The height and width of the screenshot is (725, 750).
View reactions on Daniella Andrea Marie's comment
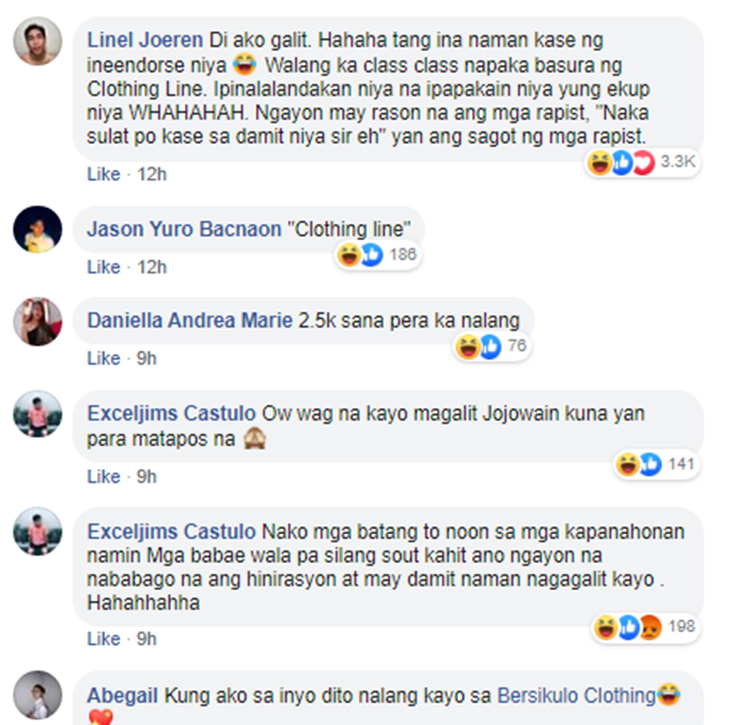tap(492, 346)
